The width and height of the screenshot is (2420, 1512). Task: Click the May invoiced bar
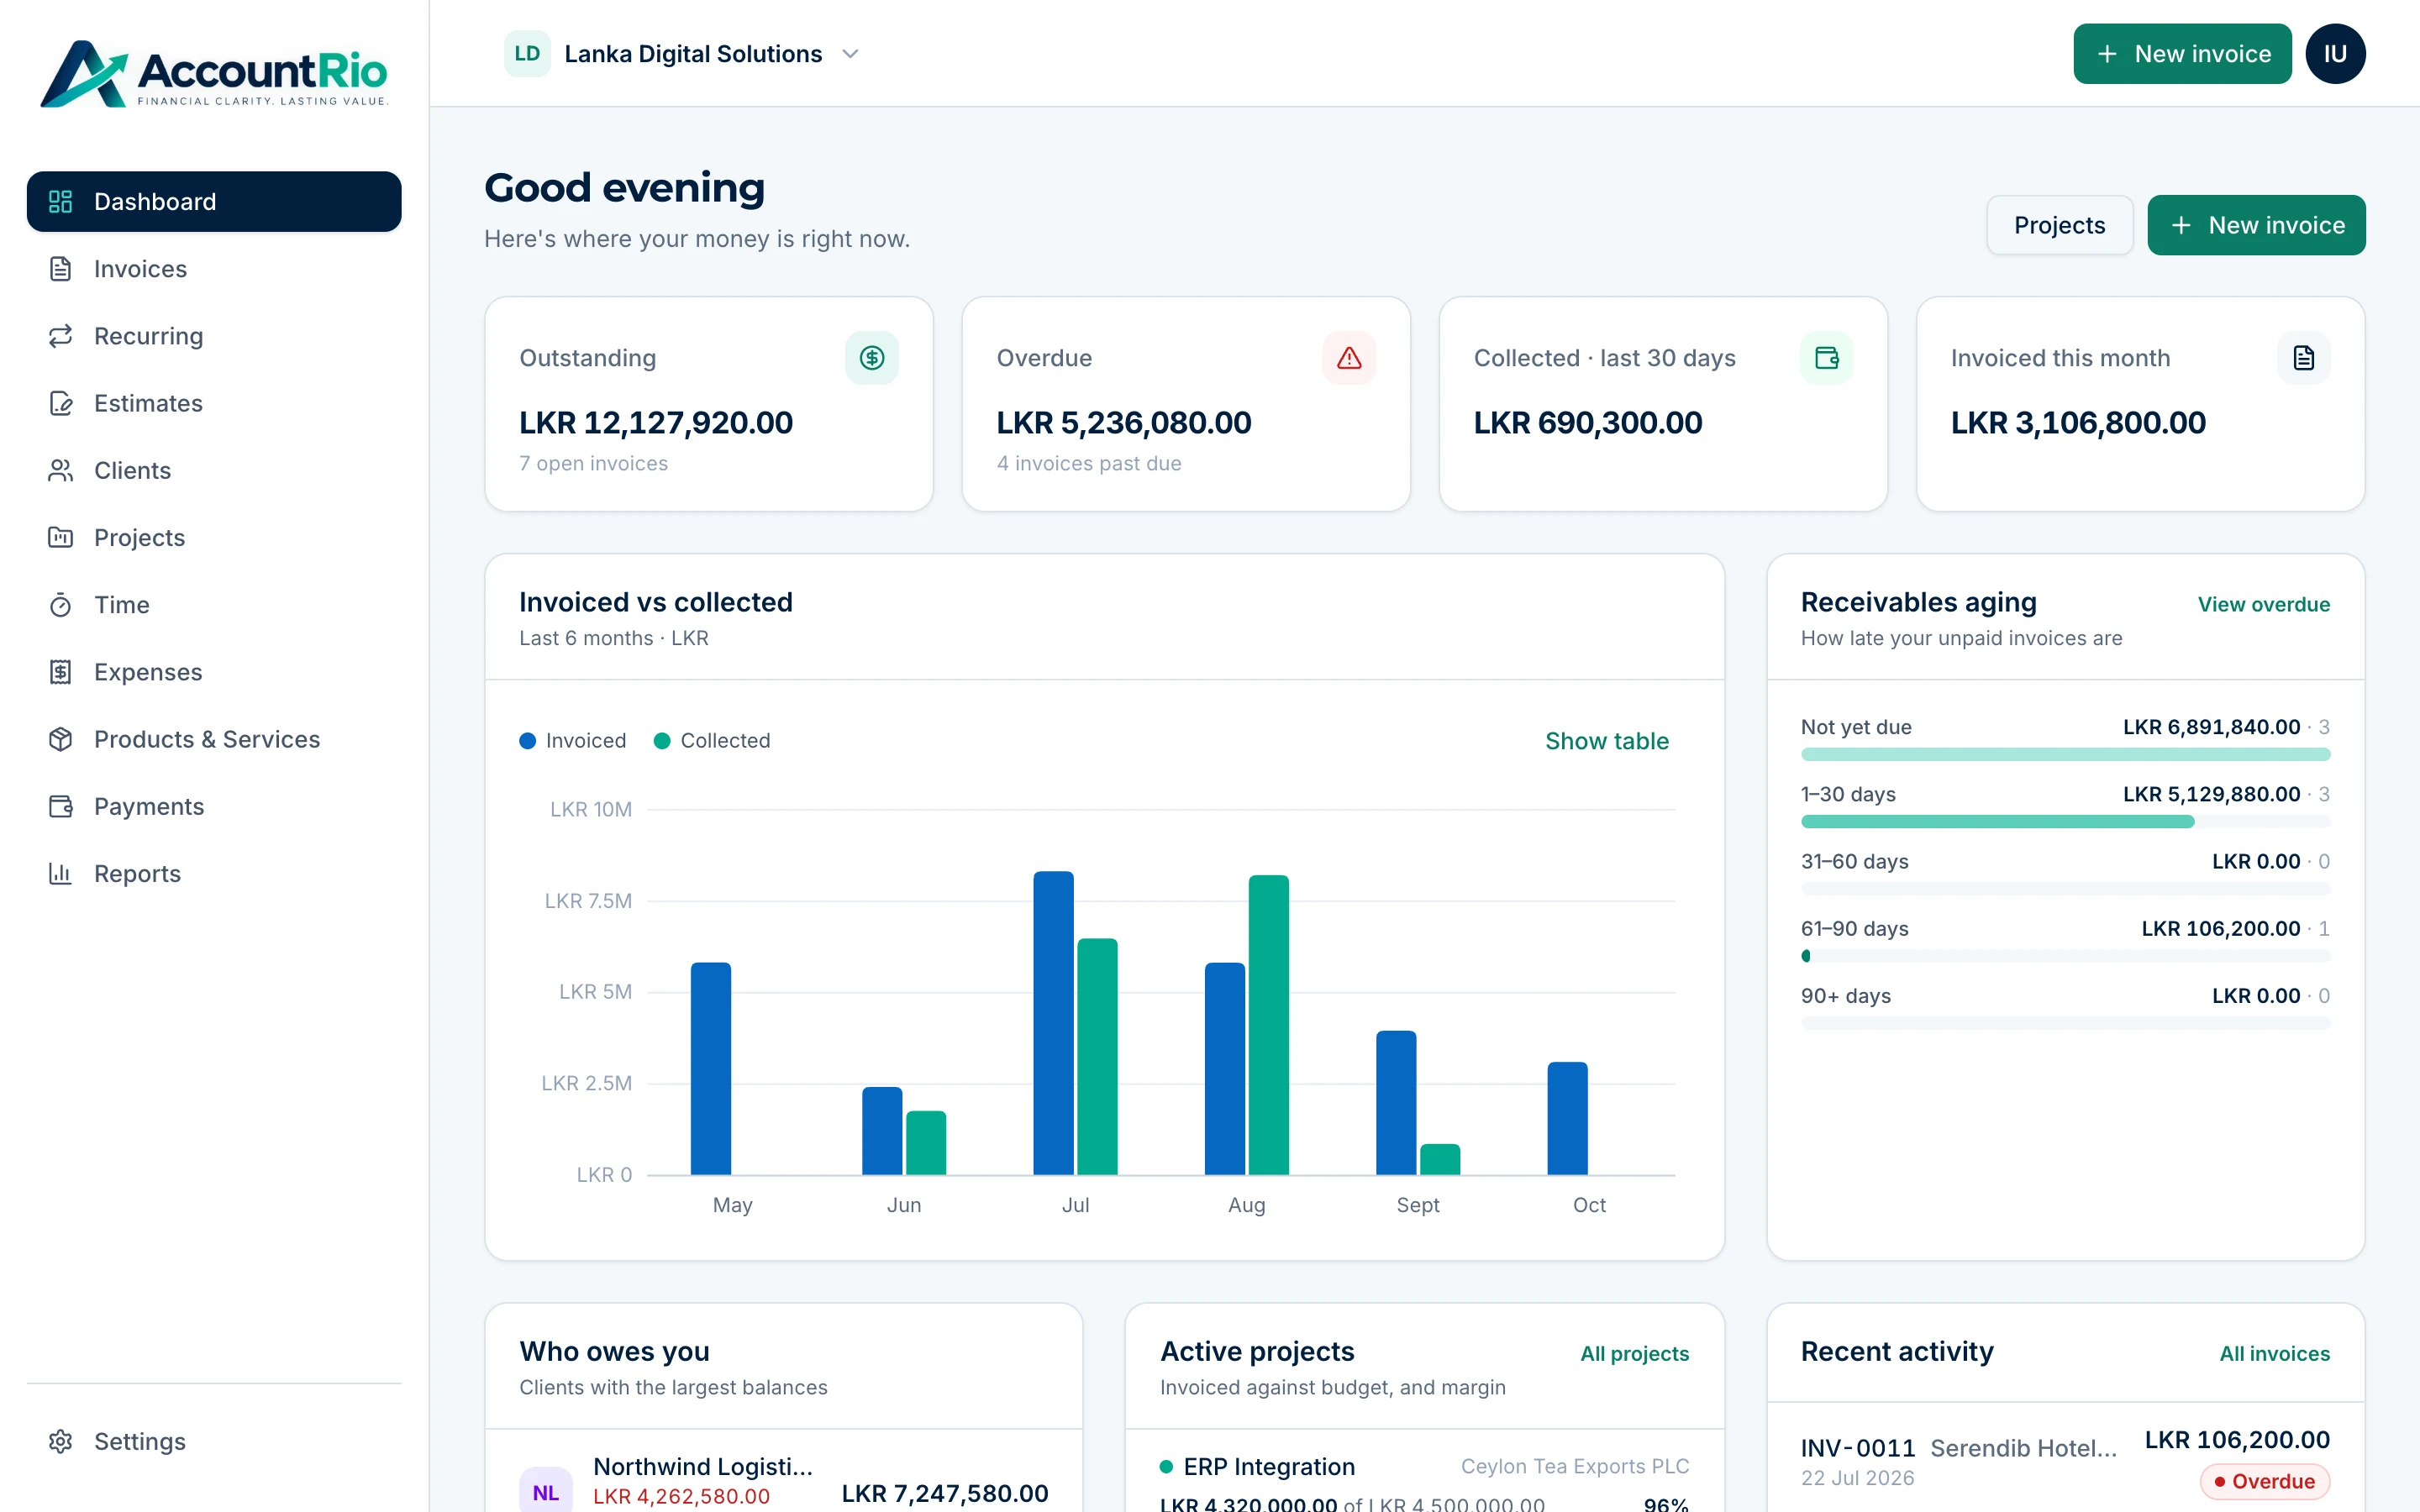click(711, 1069)
